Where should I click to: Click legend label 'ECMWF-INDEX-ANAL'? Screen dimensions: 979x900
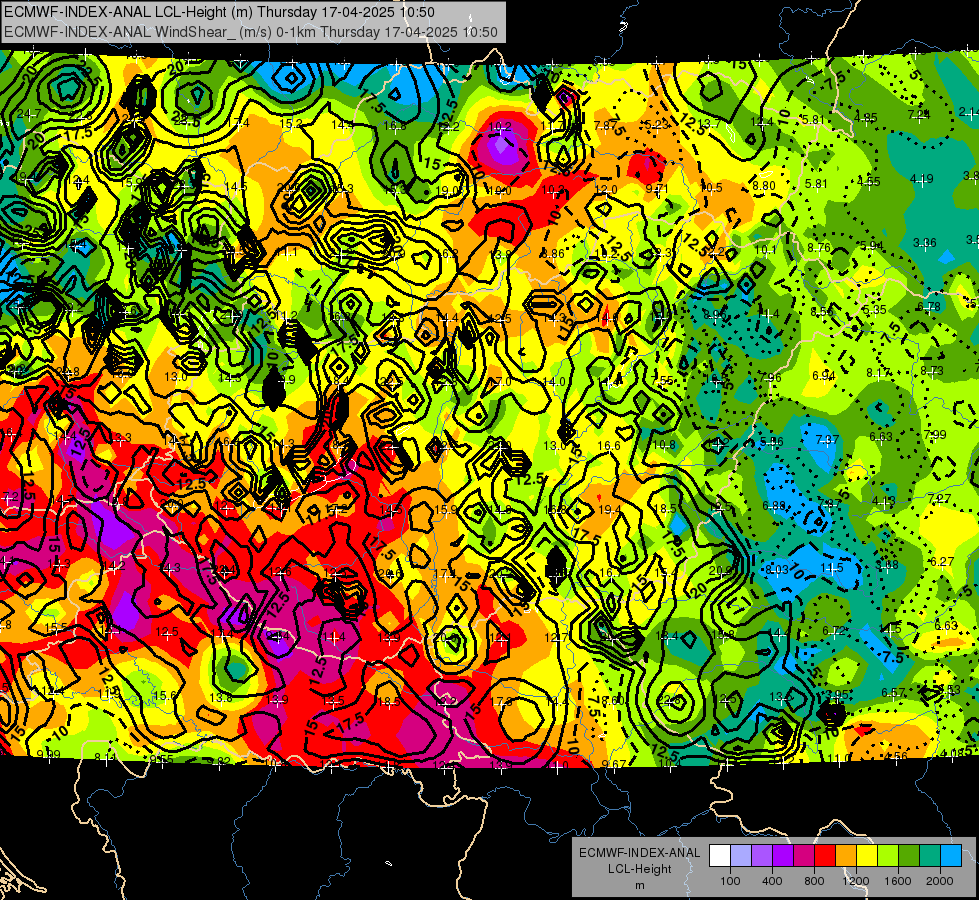pos(639,853)
